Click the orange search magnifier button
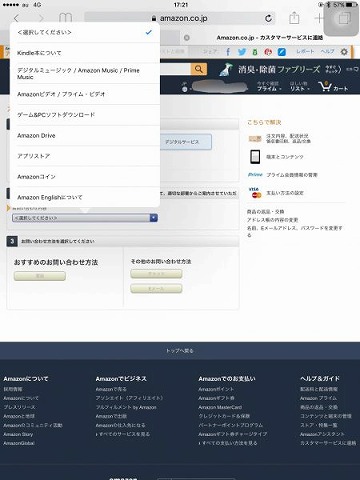The image size is (360, 480). [199, 69]
